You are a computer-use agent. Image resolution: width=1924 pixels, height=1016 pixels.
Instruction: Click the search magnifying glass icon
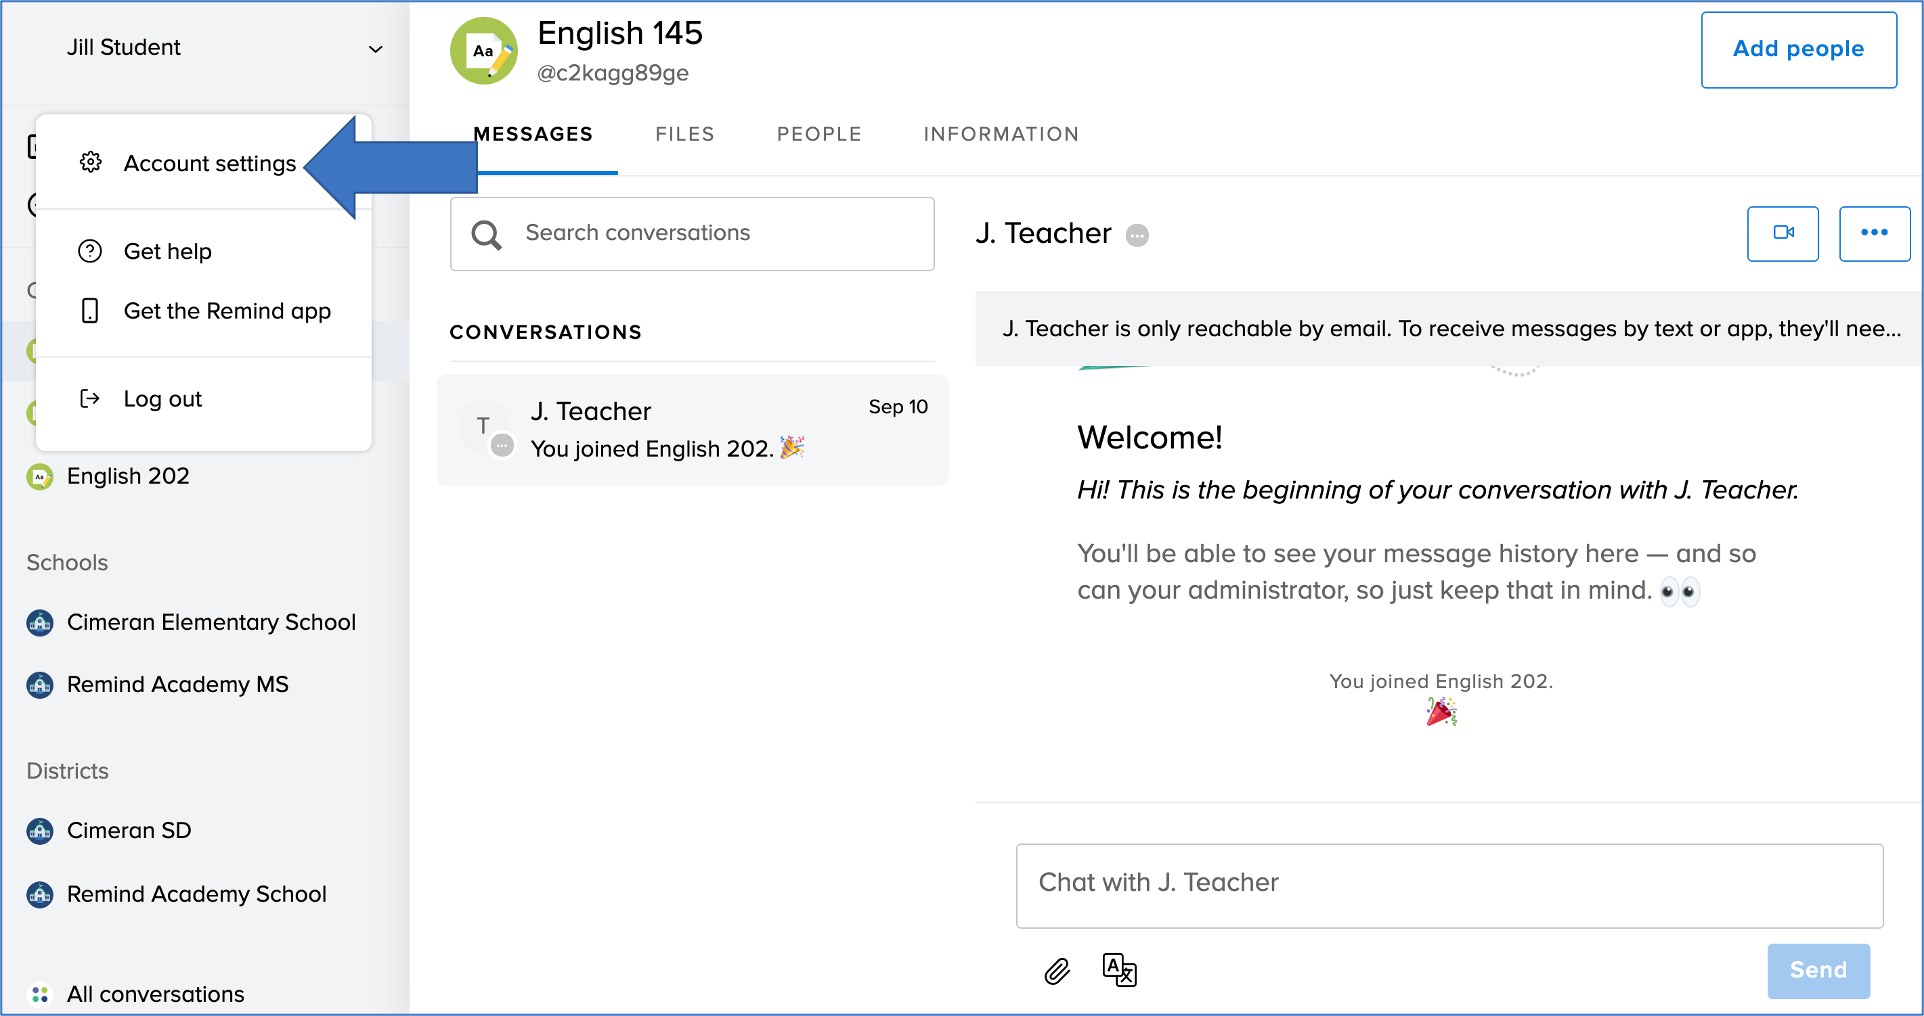(487, 235)
